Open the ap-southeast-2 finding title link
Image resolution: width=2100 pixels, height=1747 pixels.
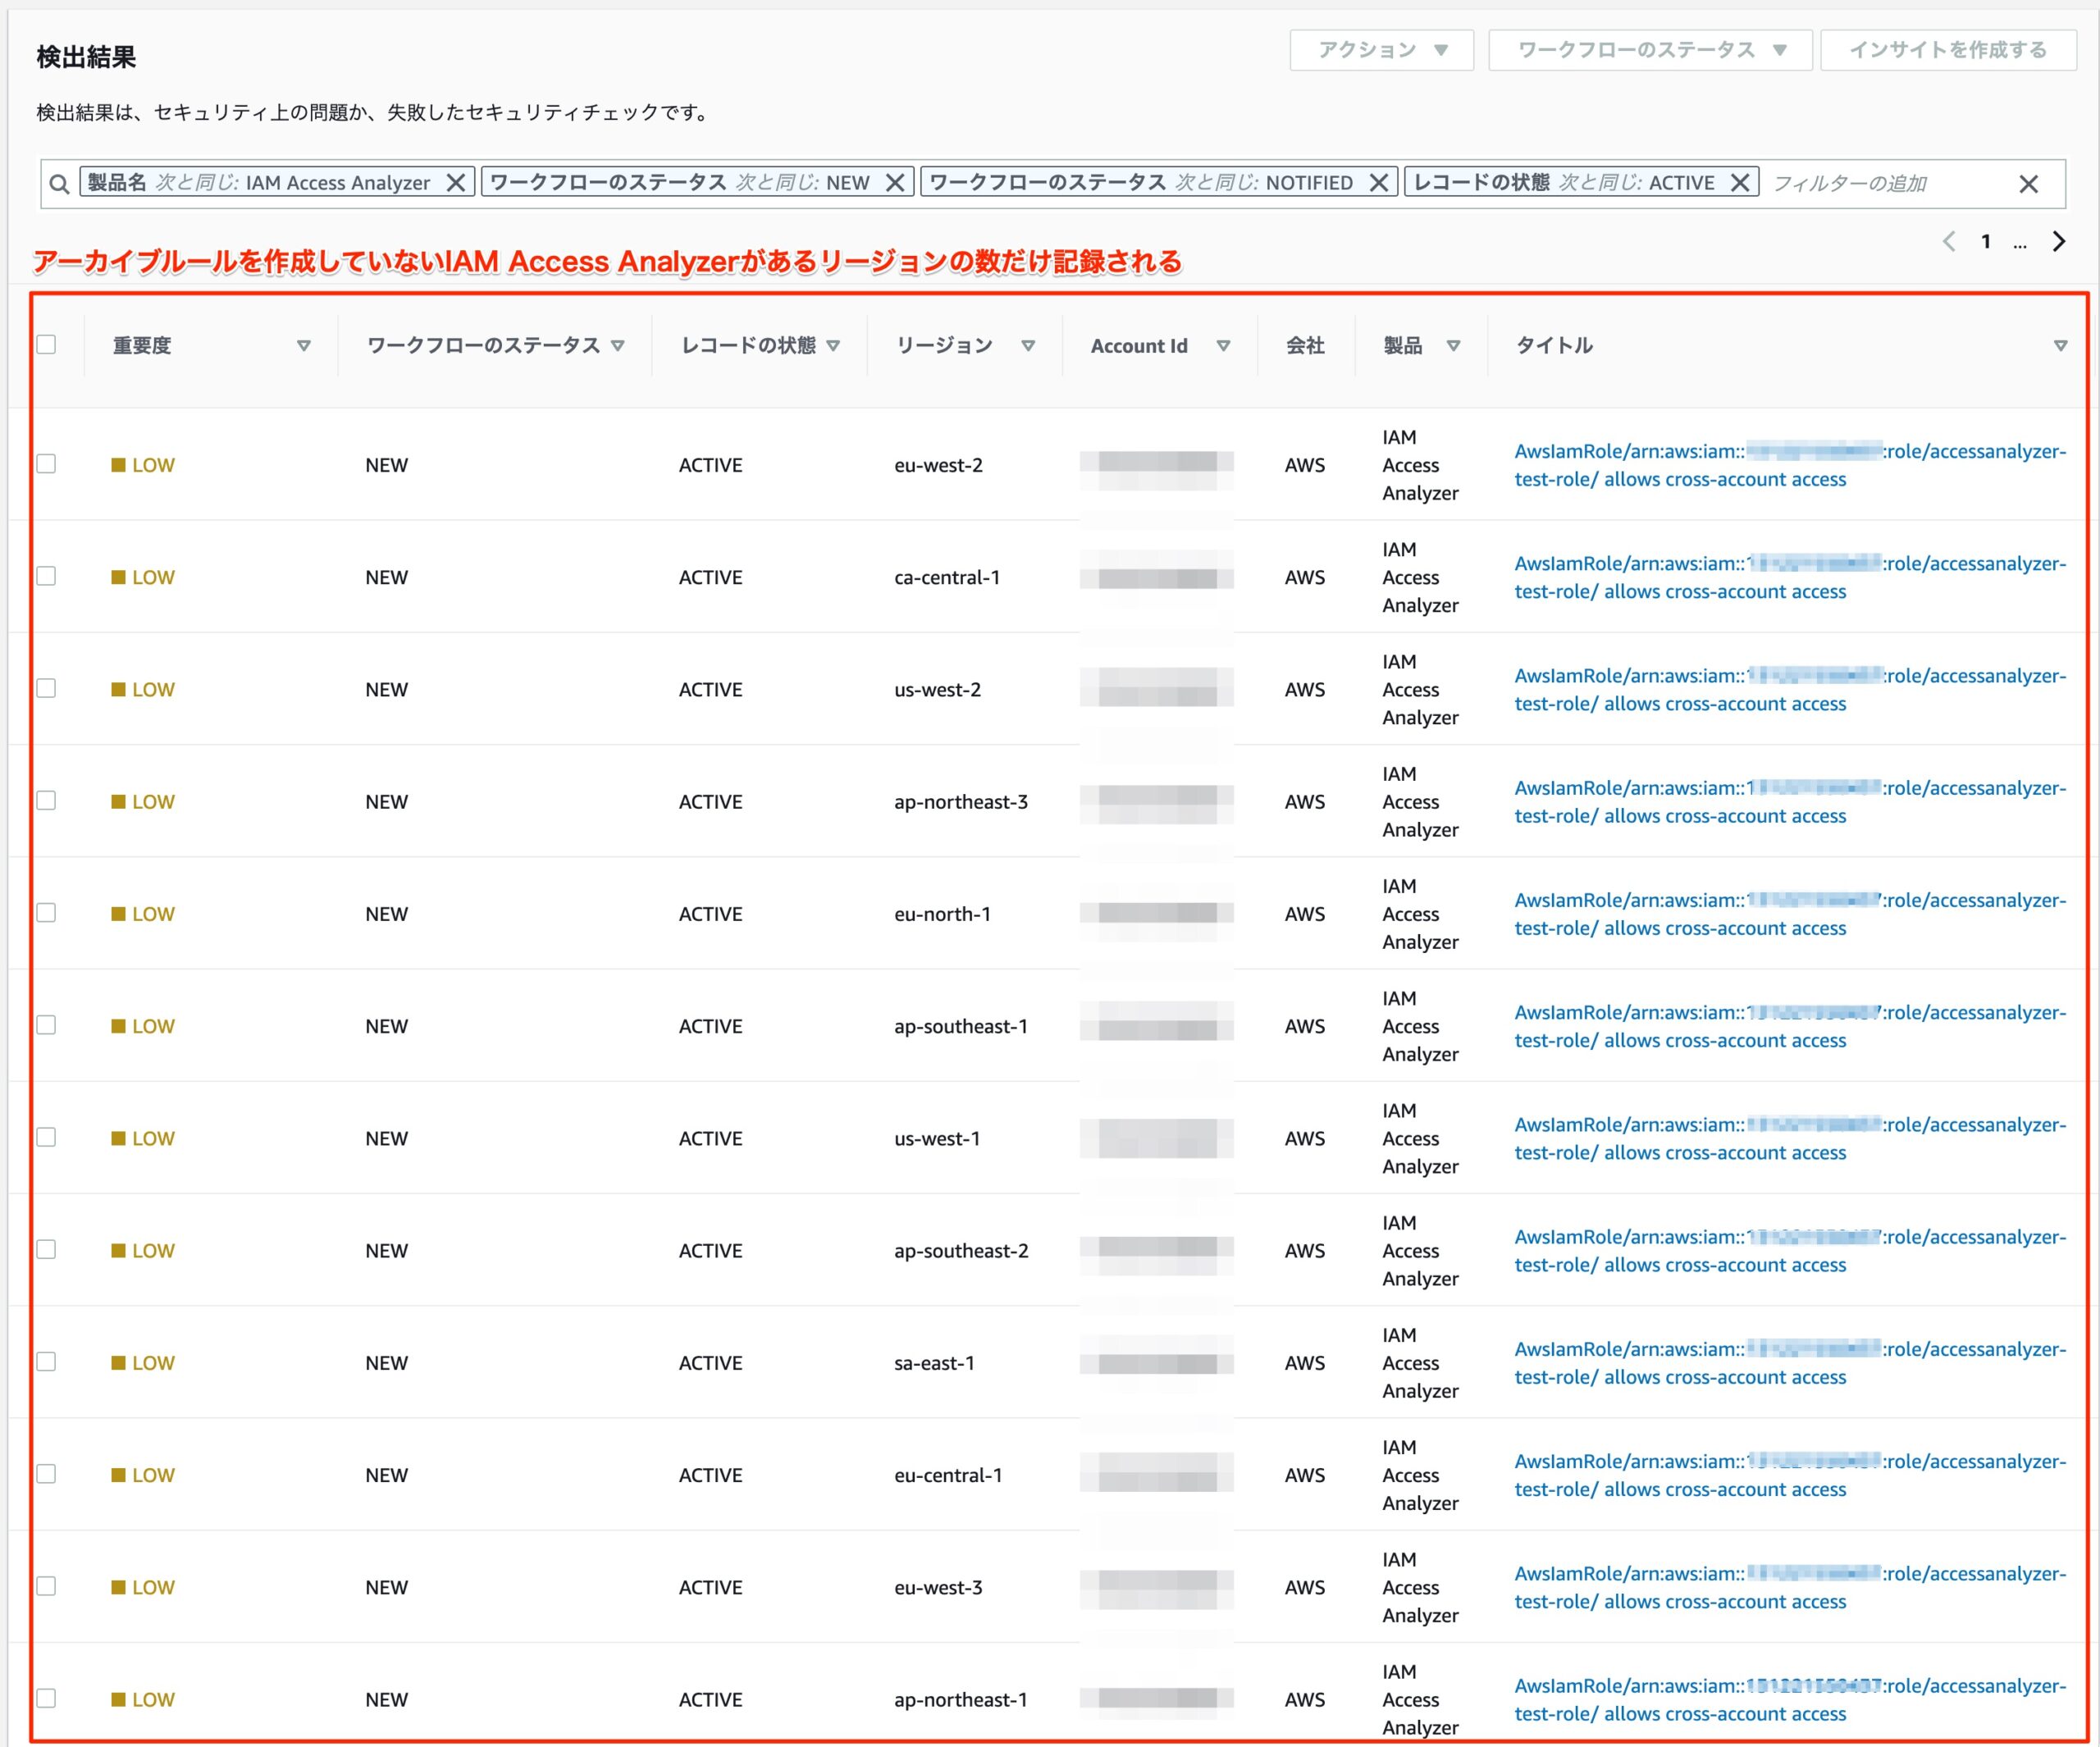[1790, 1251]
